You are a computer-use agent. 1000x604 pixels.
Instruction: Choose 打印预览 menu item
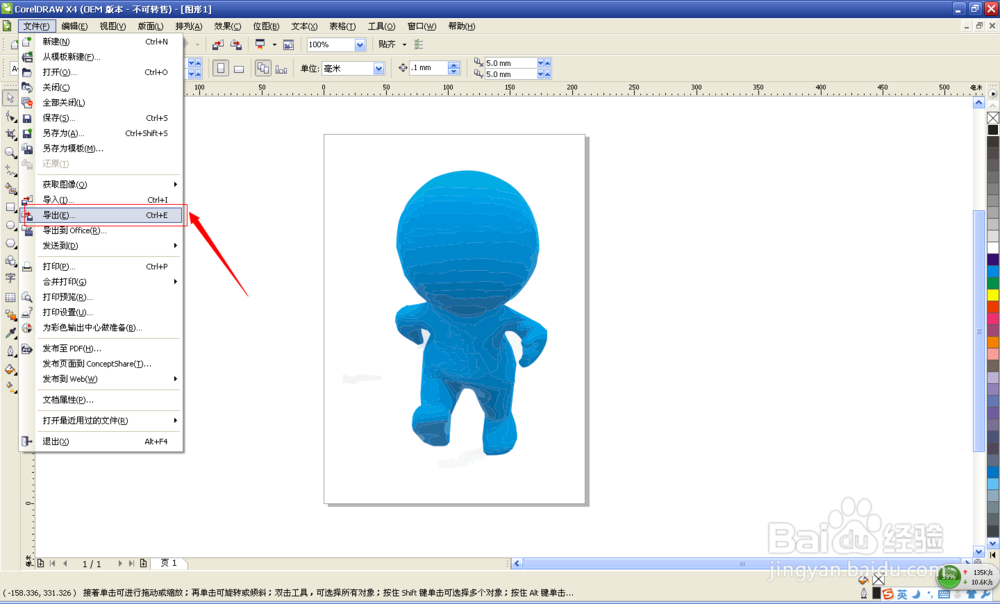point(102,297)
